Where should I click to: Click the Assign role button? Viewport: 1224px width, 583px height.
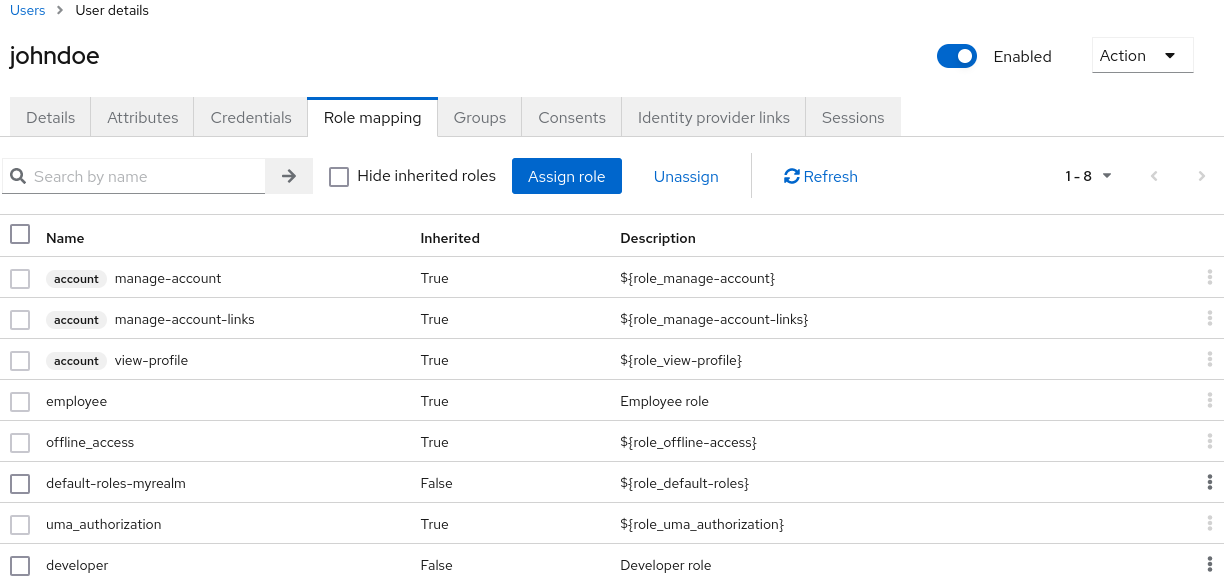(566, 176)
